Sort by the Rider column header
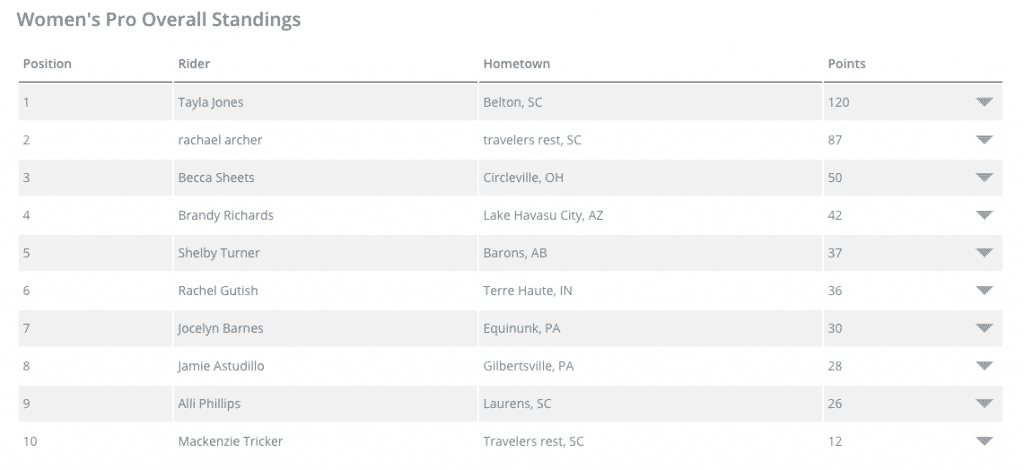Viewport: 1024px width, 470px height. point(194,64)
